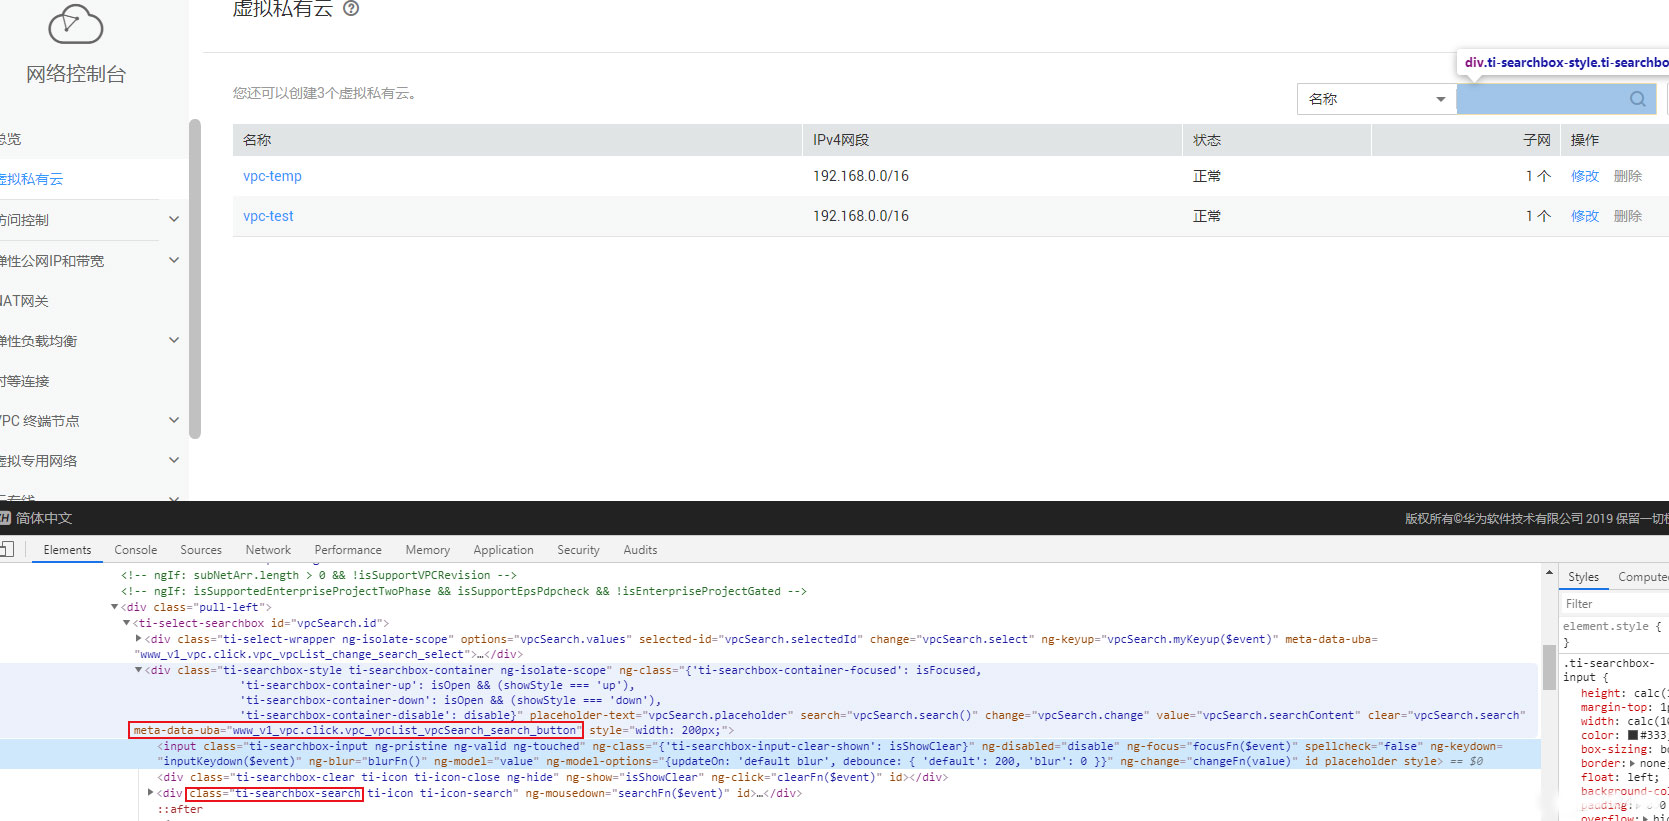Click the sidebar vertical scrollbar
Viewport: 1669px width, 821px height.
[x=195, y=279]
